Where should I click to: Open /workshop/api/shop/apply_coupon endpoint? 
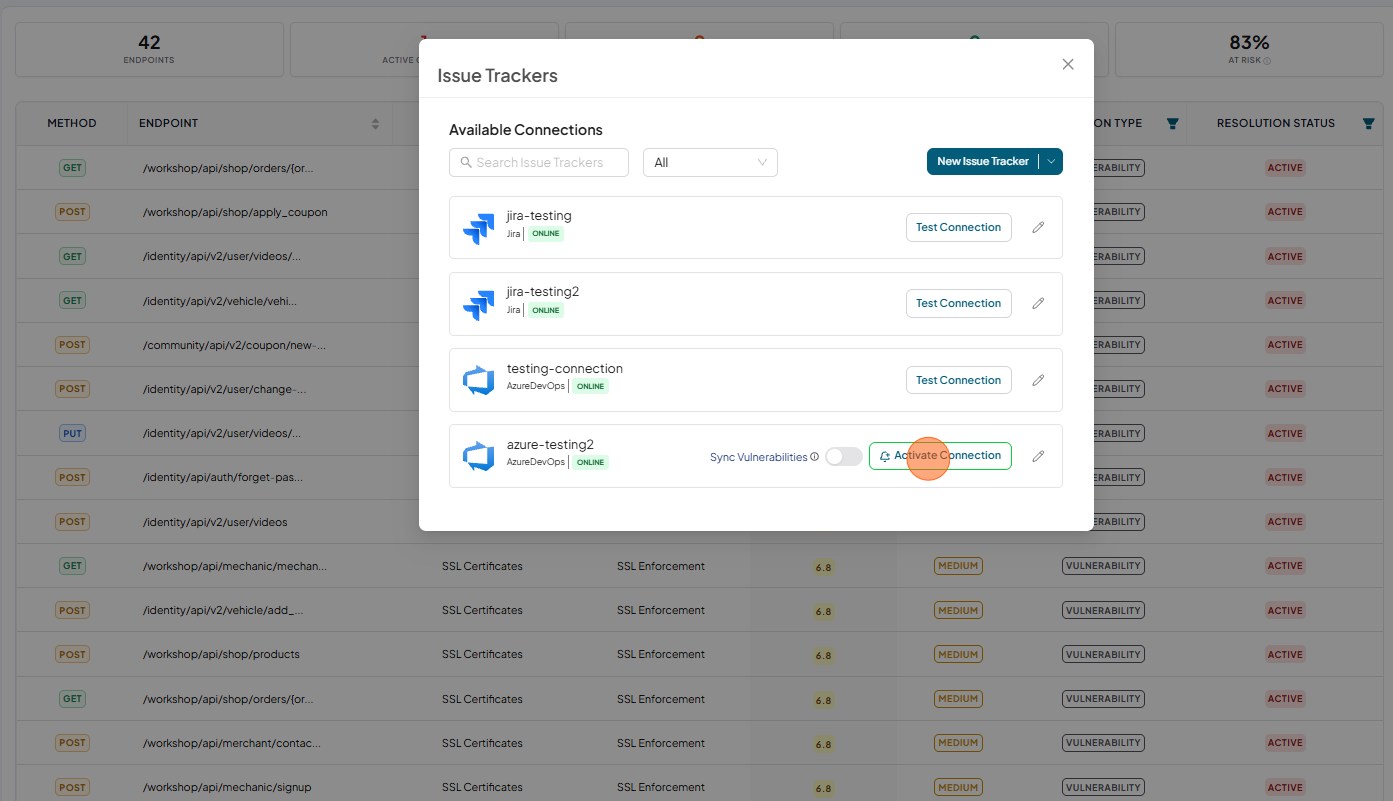tap(235, 212)
